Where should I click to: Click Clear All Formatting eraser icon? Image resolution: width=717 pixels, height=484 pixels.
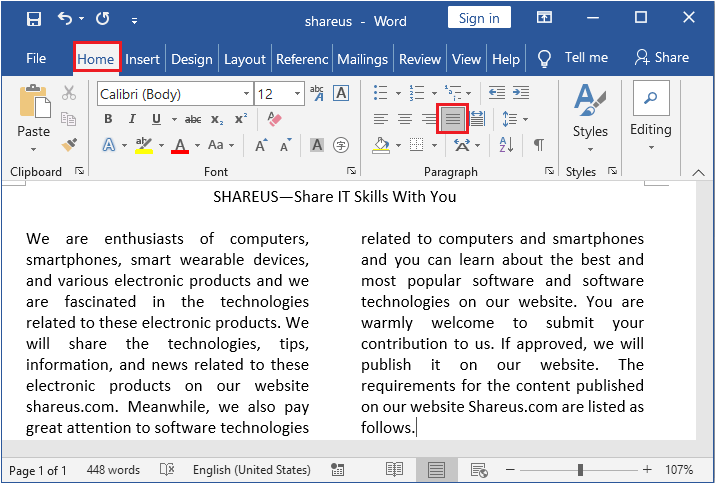274,119
